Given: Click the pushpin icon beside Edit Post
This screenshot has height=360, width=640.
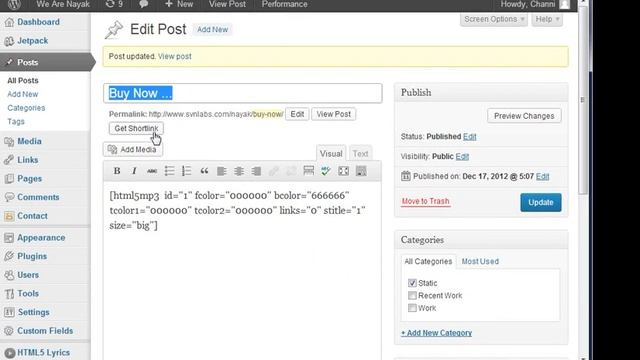Looking at the screenshot, I should click(114, 30).
